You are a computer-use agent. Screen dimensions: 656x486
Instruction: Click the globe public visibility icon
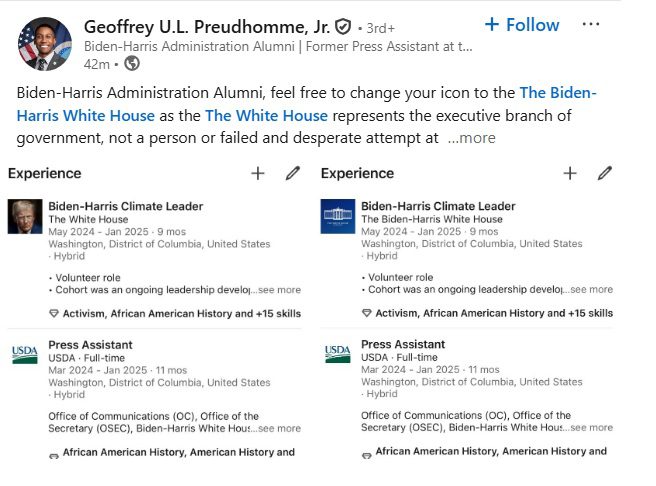132,64
